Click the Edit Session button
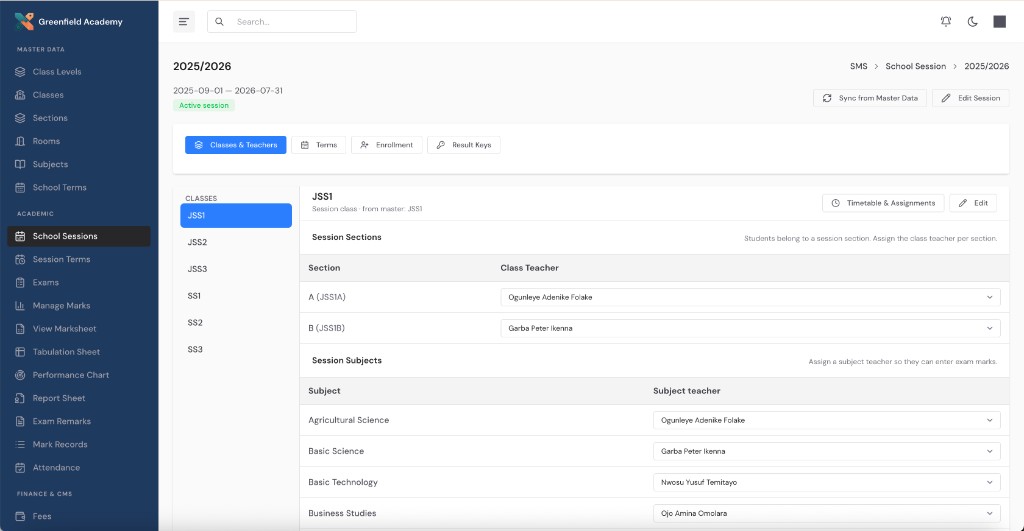The width and height of the screenshot is (1024, 531). [970, 98]
